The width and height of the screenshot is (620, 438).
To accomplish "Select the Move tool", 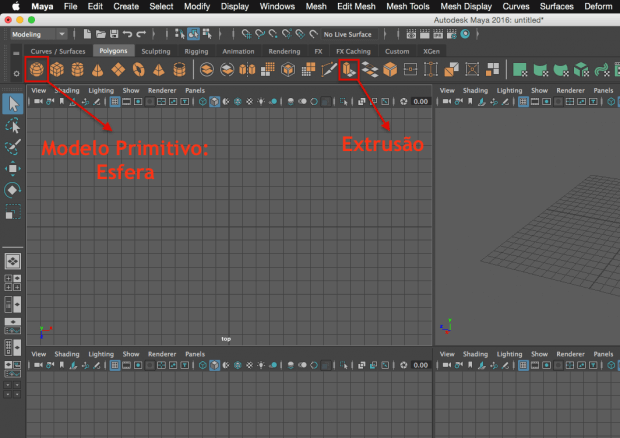I will [13, 168].
